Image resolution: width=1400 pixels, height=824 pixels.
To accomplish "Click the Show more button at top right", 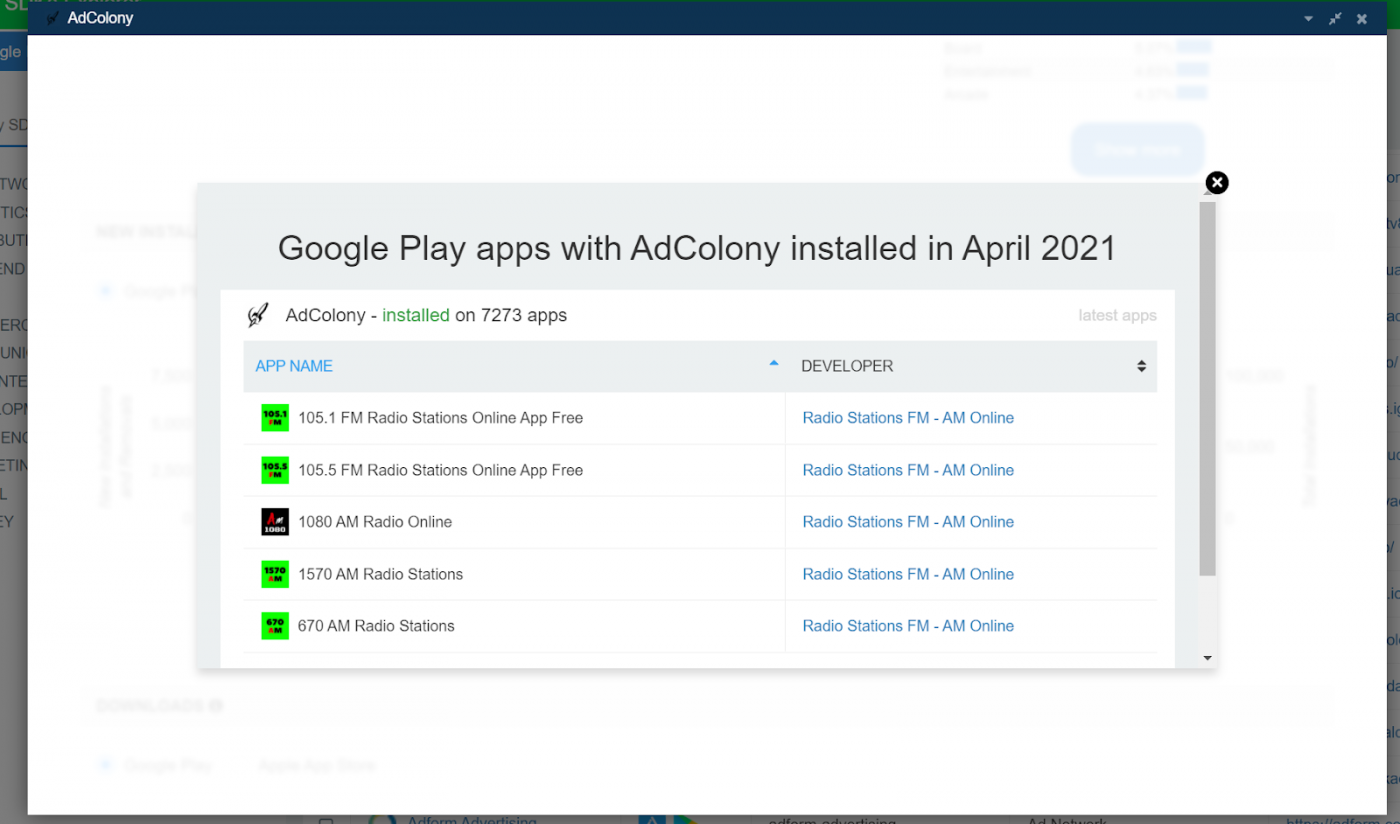I will 1137,148.
